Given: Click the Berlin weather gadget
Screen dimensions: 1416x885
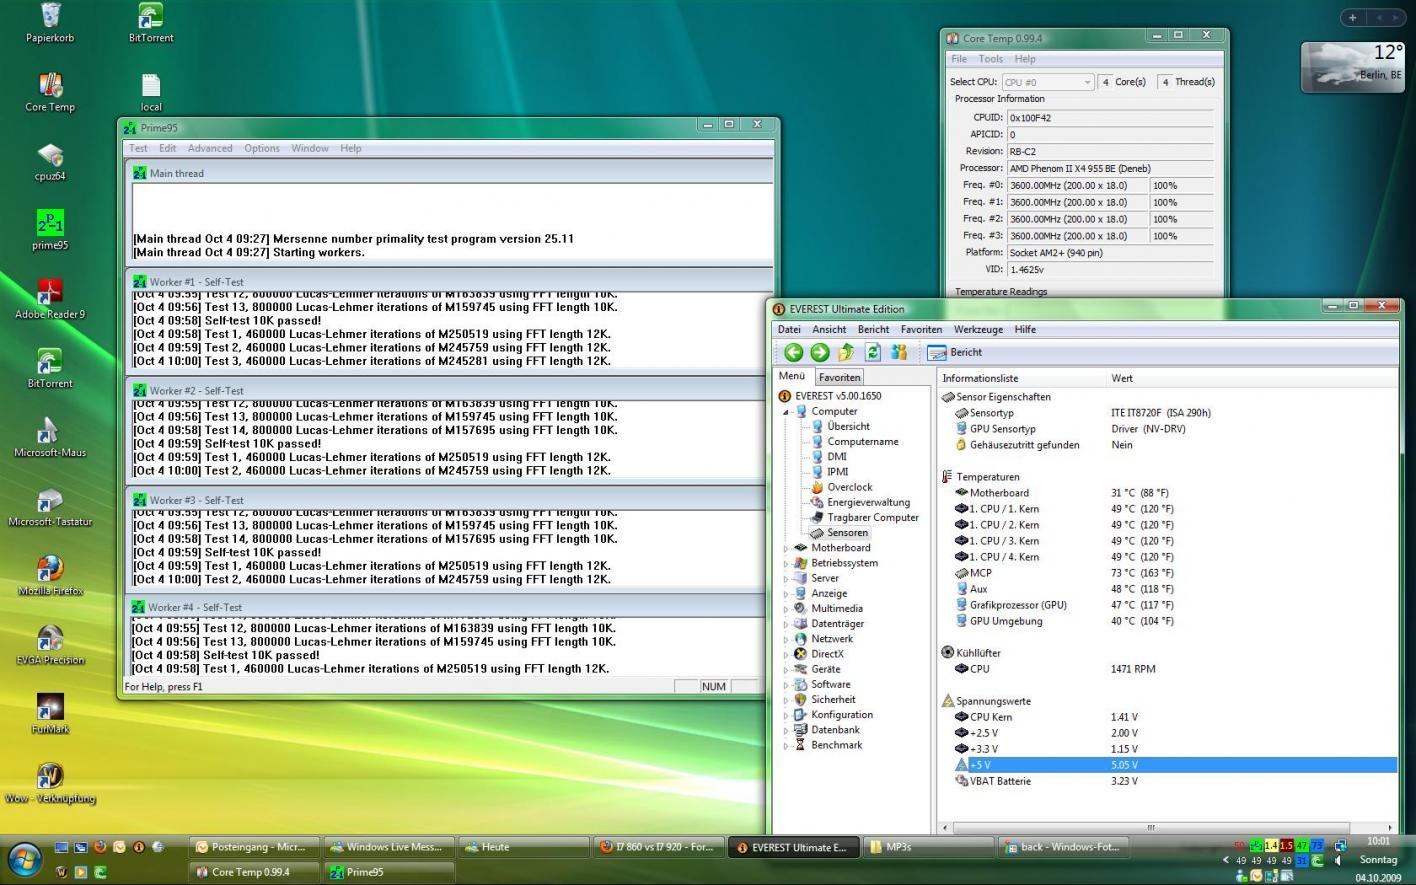Looking at the screenshot, I should click(1352, 66).
